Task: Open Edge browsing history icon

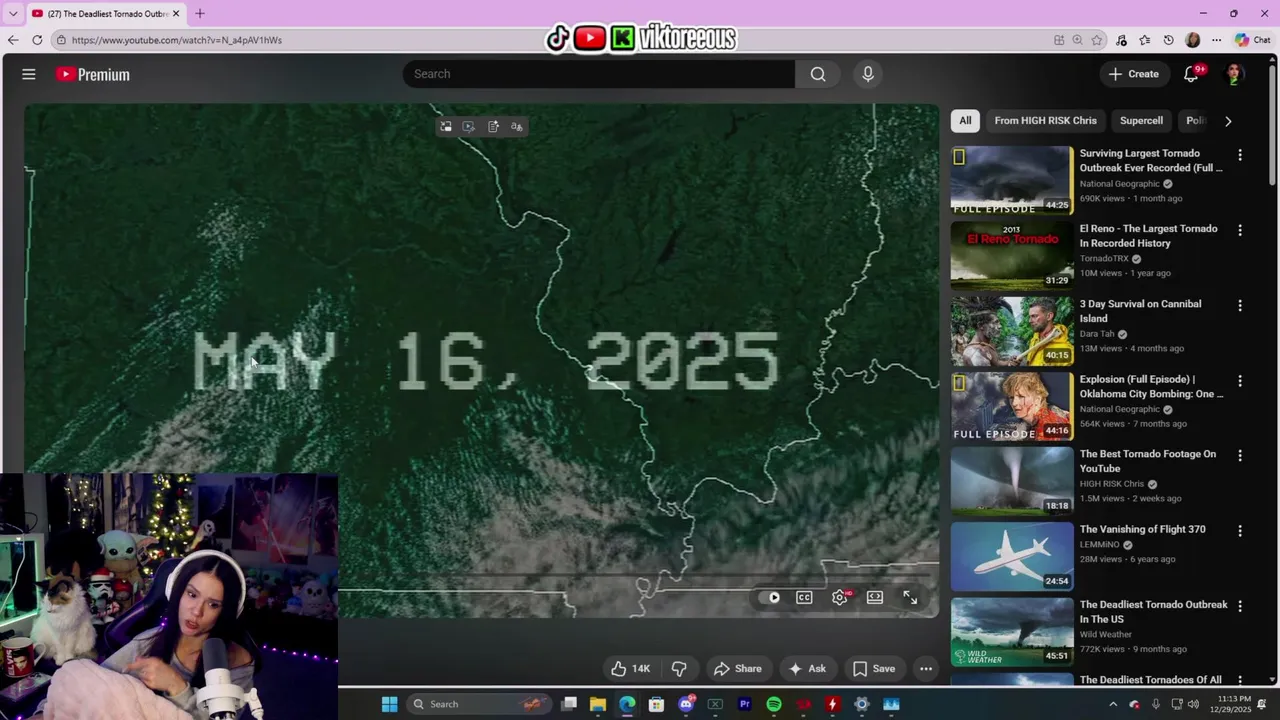Action: point(1169,40)
